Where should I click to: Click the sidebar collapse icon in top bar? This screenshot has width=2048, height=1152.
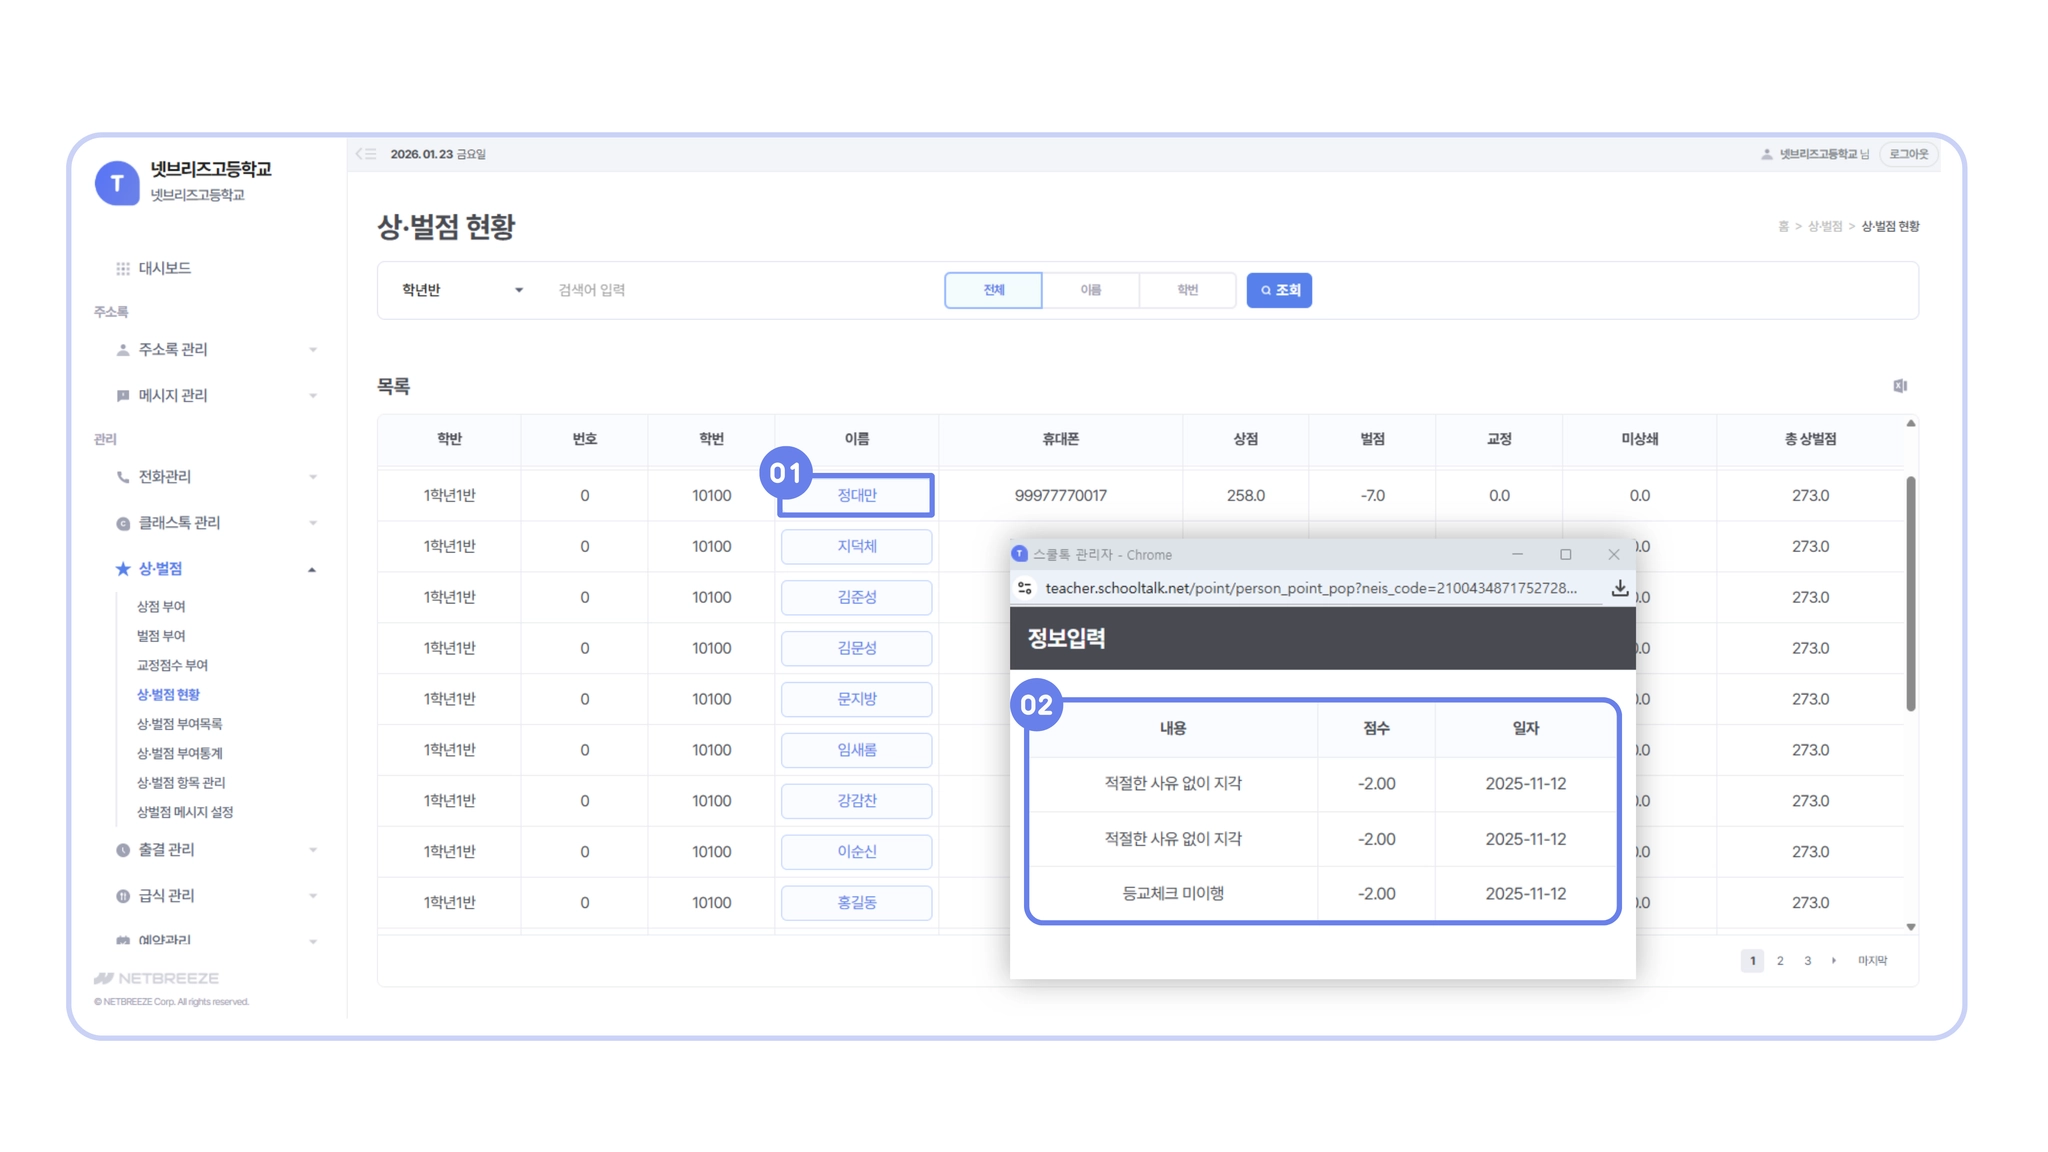click(366, 154)
